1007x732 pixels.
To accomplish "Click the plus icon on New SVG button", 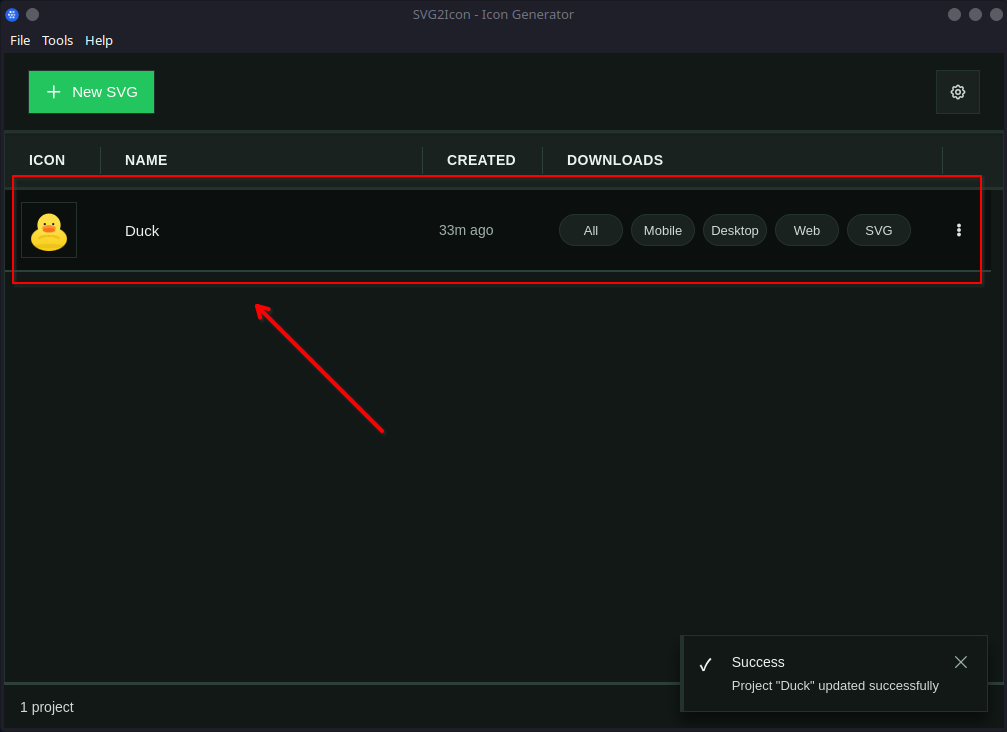I will point(54,91).
